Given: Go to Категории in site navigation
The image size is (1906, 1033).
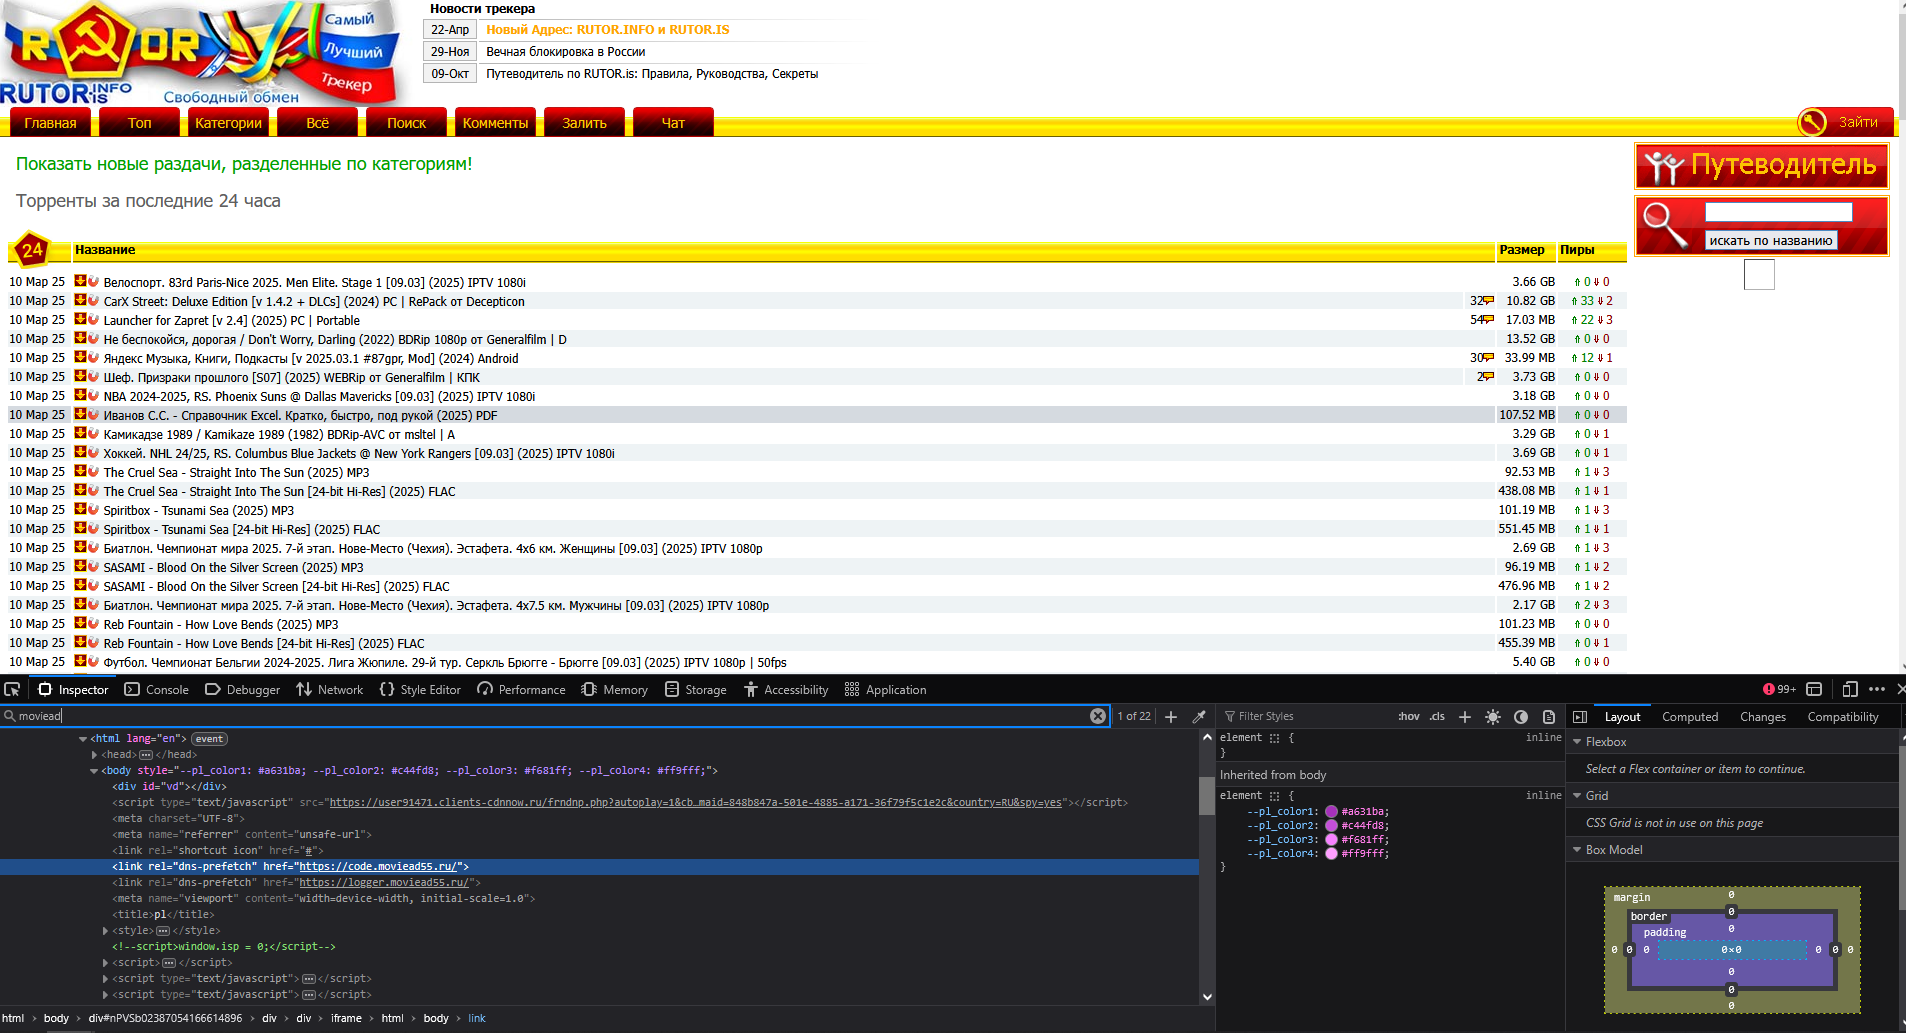Looking at the screenshot, I should 229,122.
